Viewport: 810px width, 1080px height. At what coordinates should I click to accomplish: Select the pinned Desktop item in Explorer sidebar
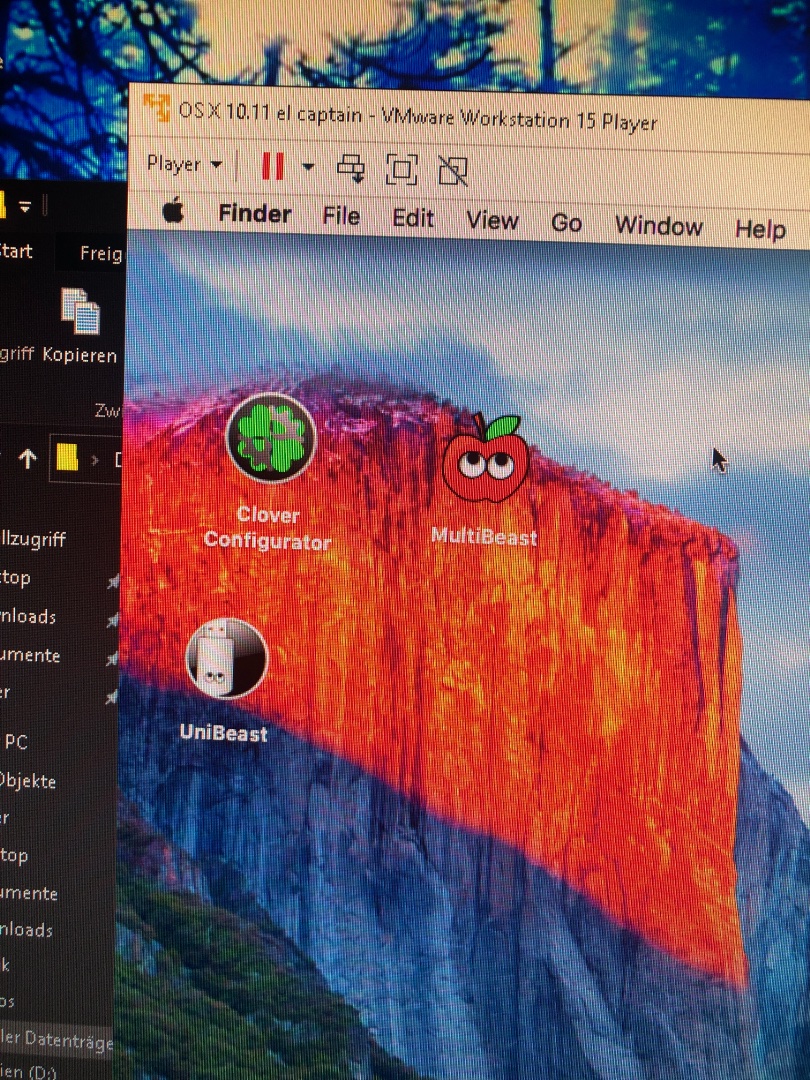[15, 577]
